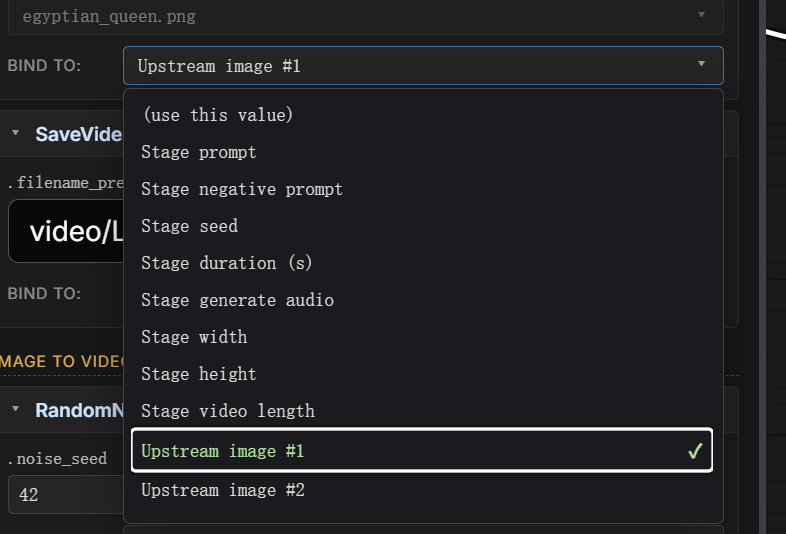
Task: Click arrow of Bind To combo box
Action: [701, 64]
